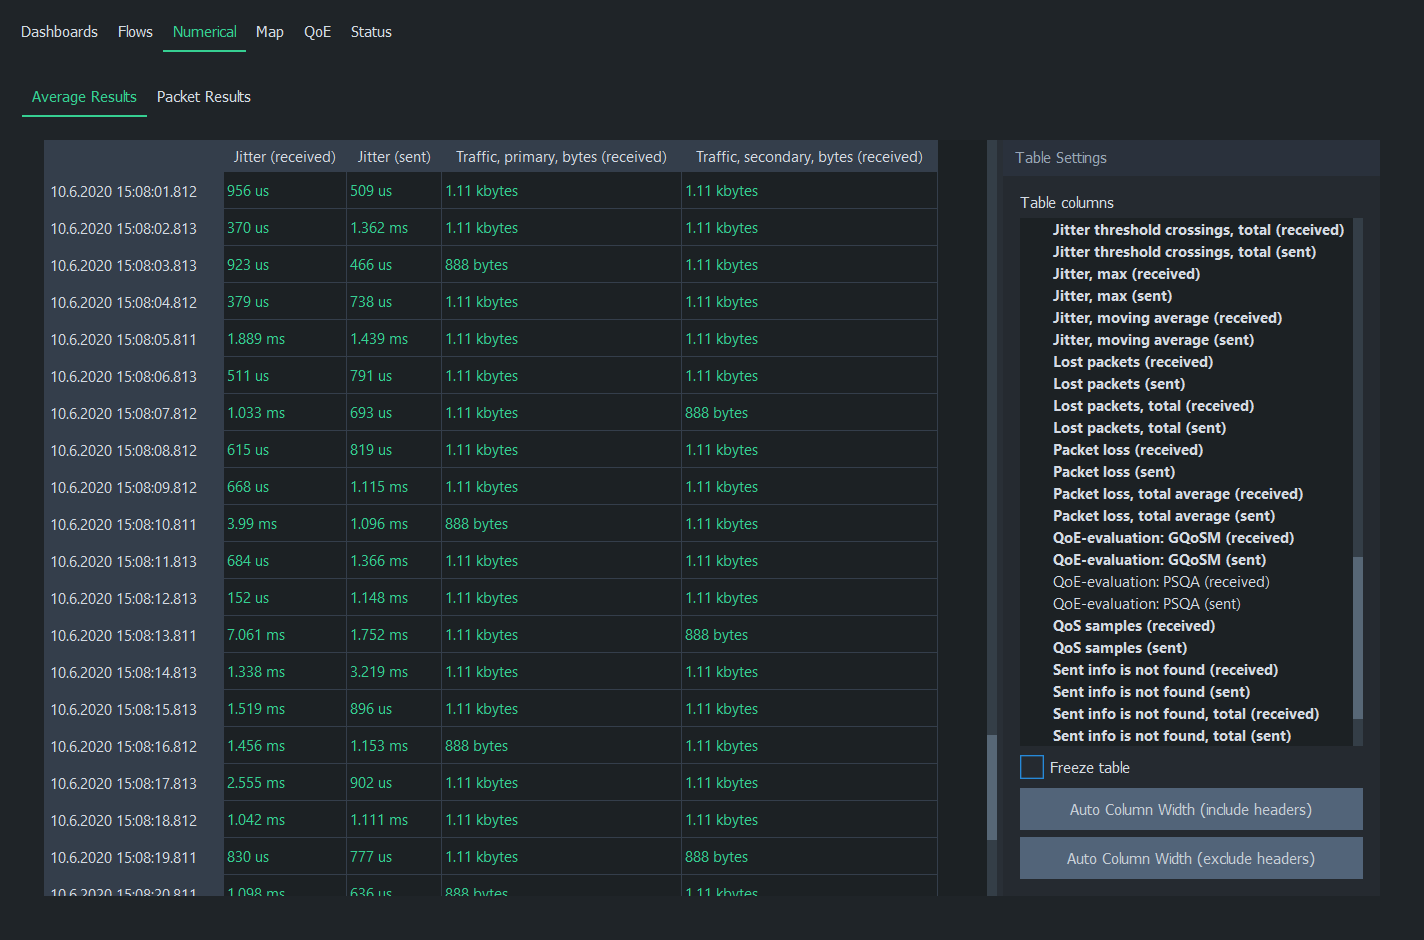Toggle Jitter threshold crossings, total (sent) column
The width and height of the screenshot is (1424, 940).
click(x=1184, y=252)
